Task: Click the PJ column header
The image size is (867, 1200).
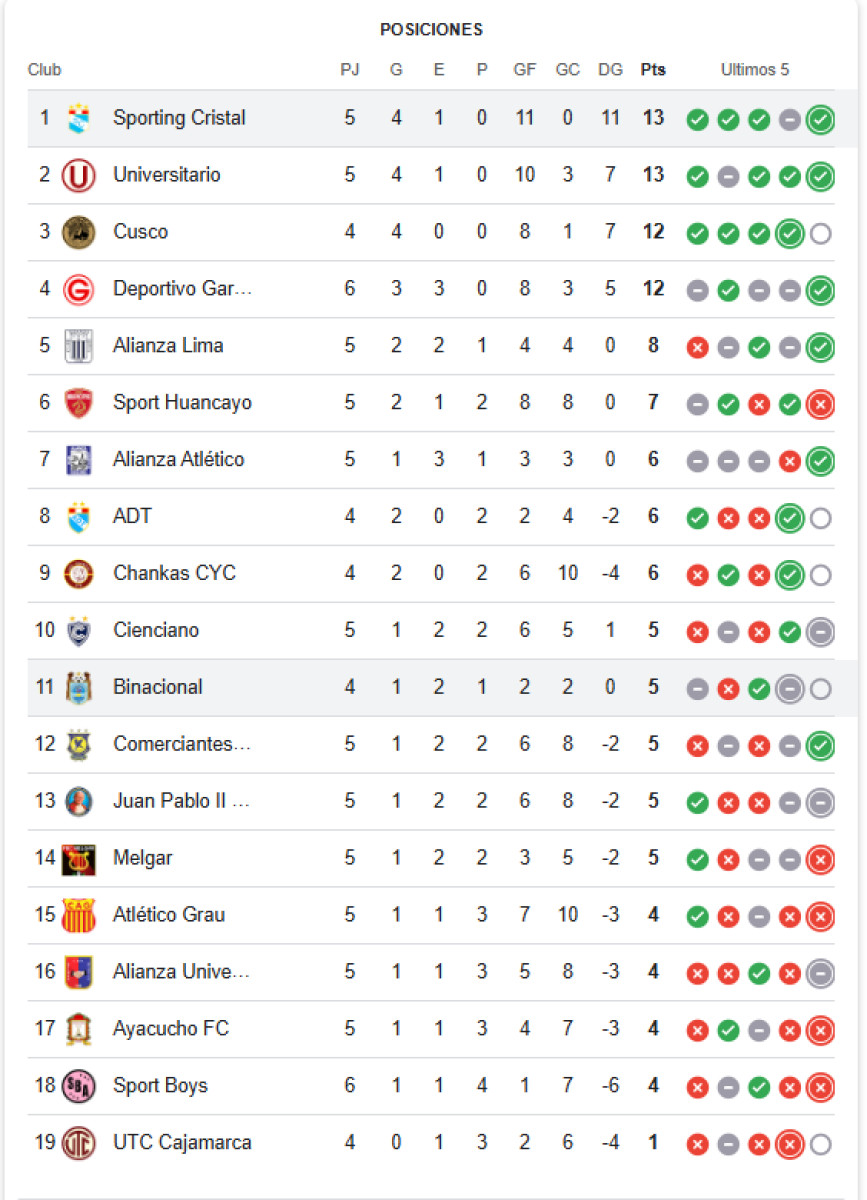Action: 350,70
